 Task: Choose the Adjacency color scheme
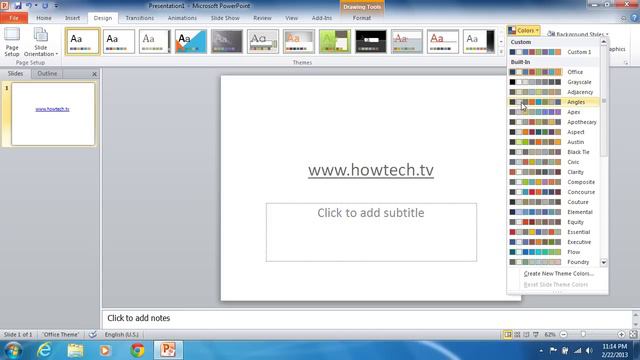click(553, 92)
